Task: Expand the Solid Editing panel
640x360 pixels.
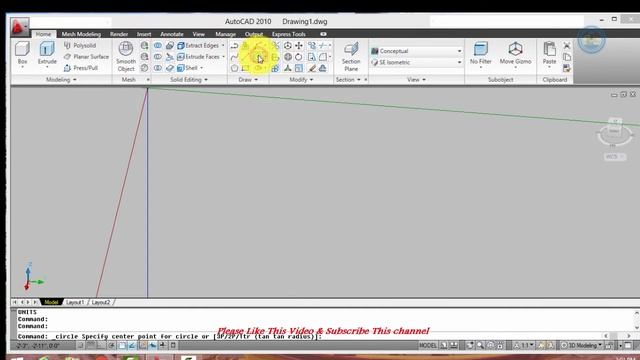Action: [189, 80]
